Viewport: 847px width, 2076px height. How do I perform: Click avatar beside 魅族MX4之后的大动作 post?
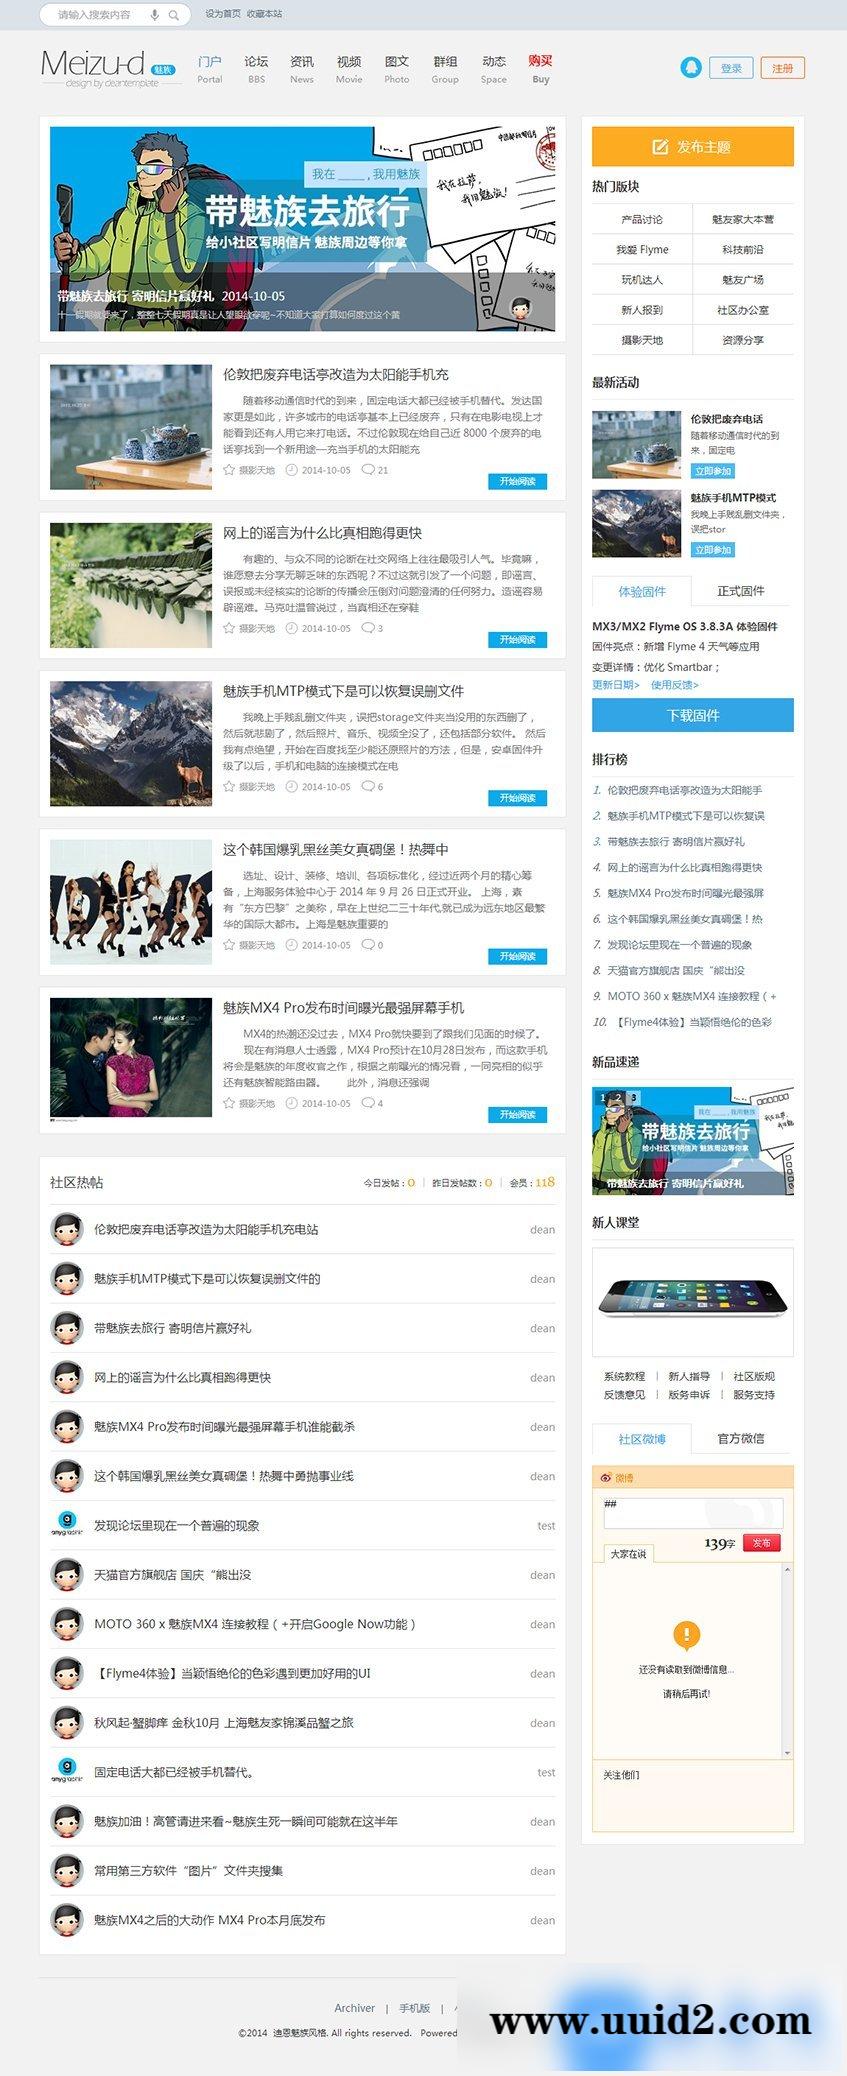pos(66,1920)
